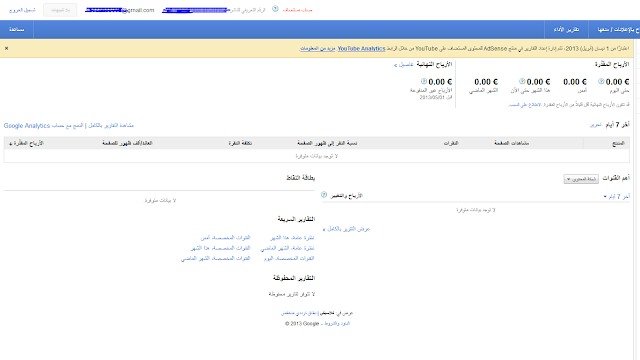Click help icon next to unpaid earnings
The width and height of the screenshot is (640, 360).
(424, 81)
